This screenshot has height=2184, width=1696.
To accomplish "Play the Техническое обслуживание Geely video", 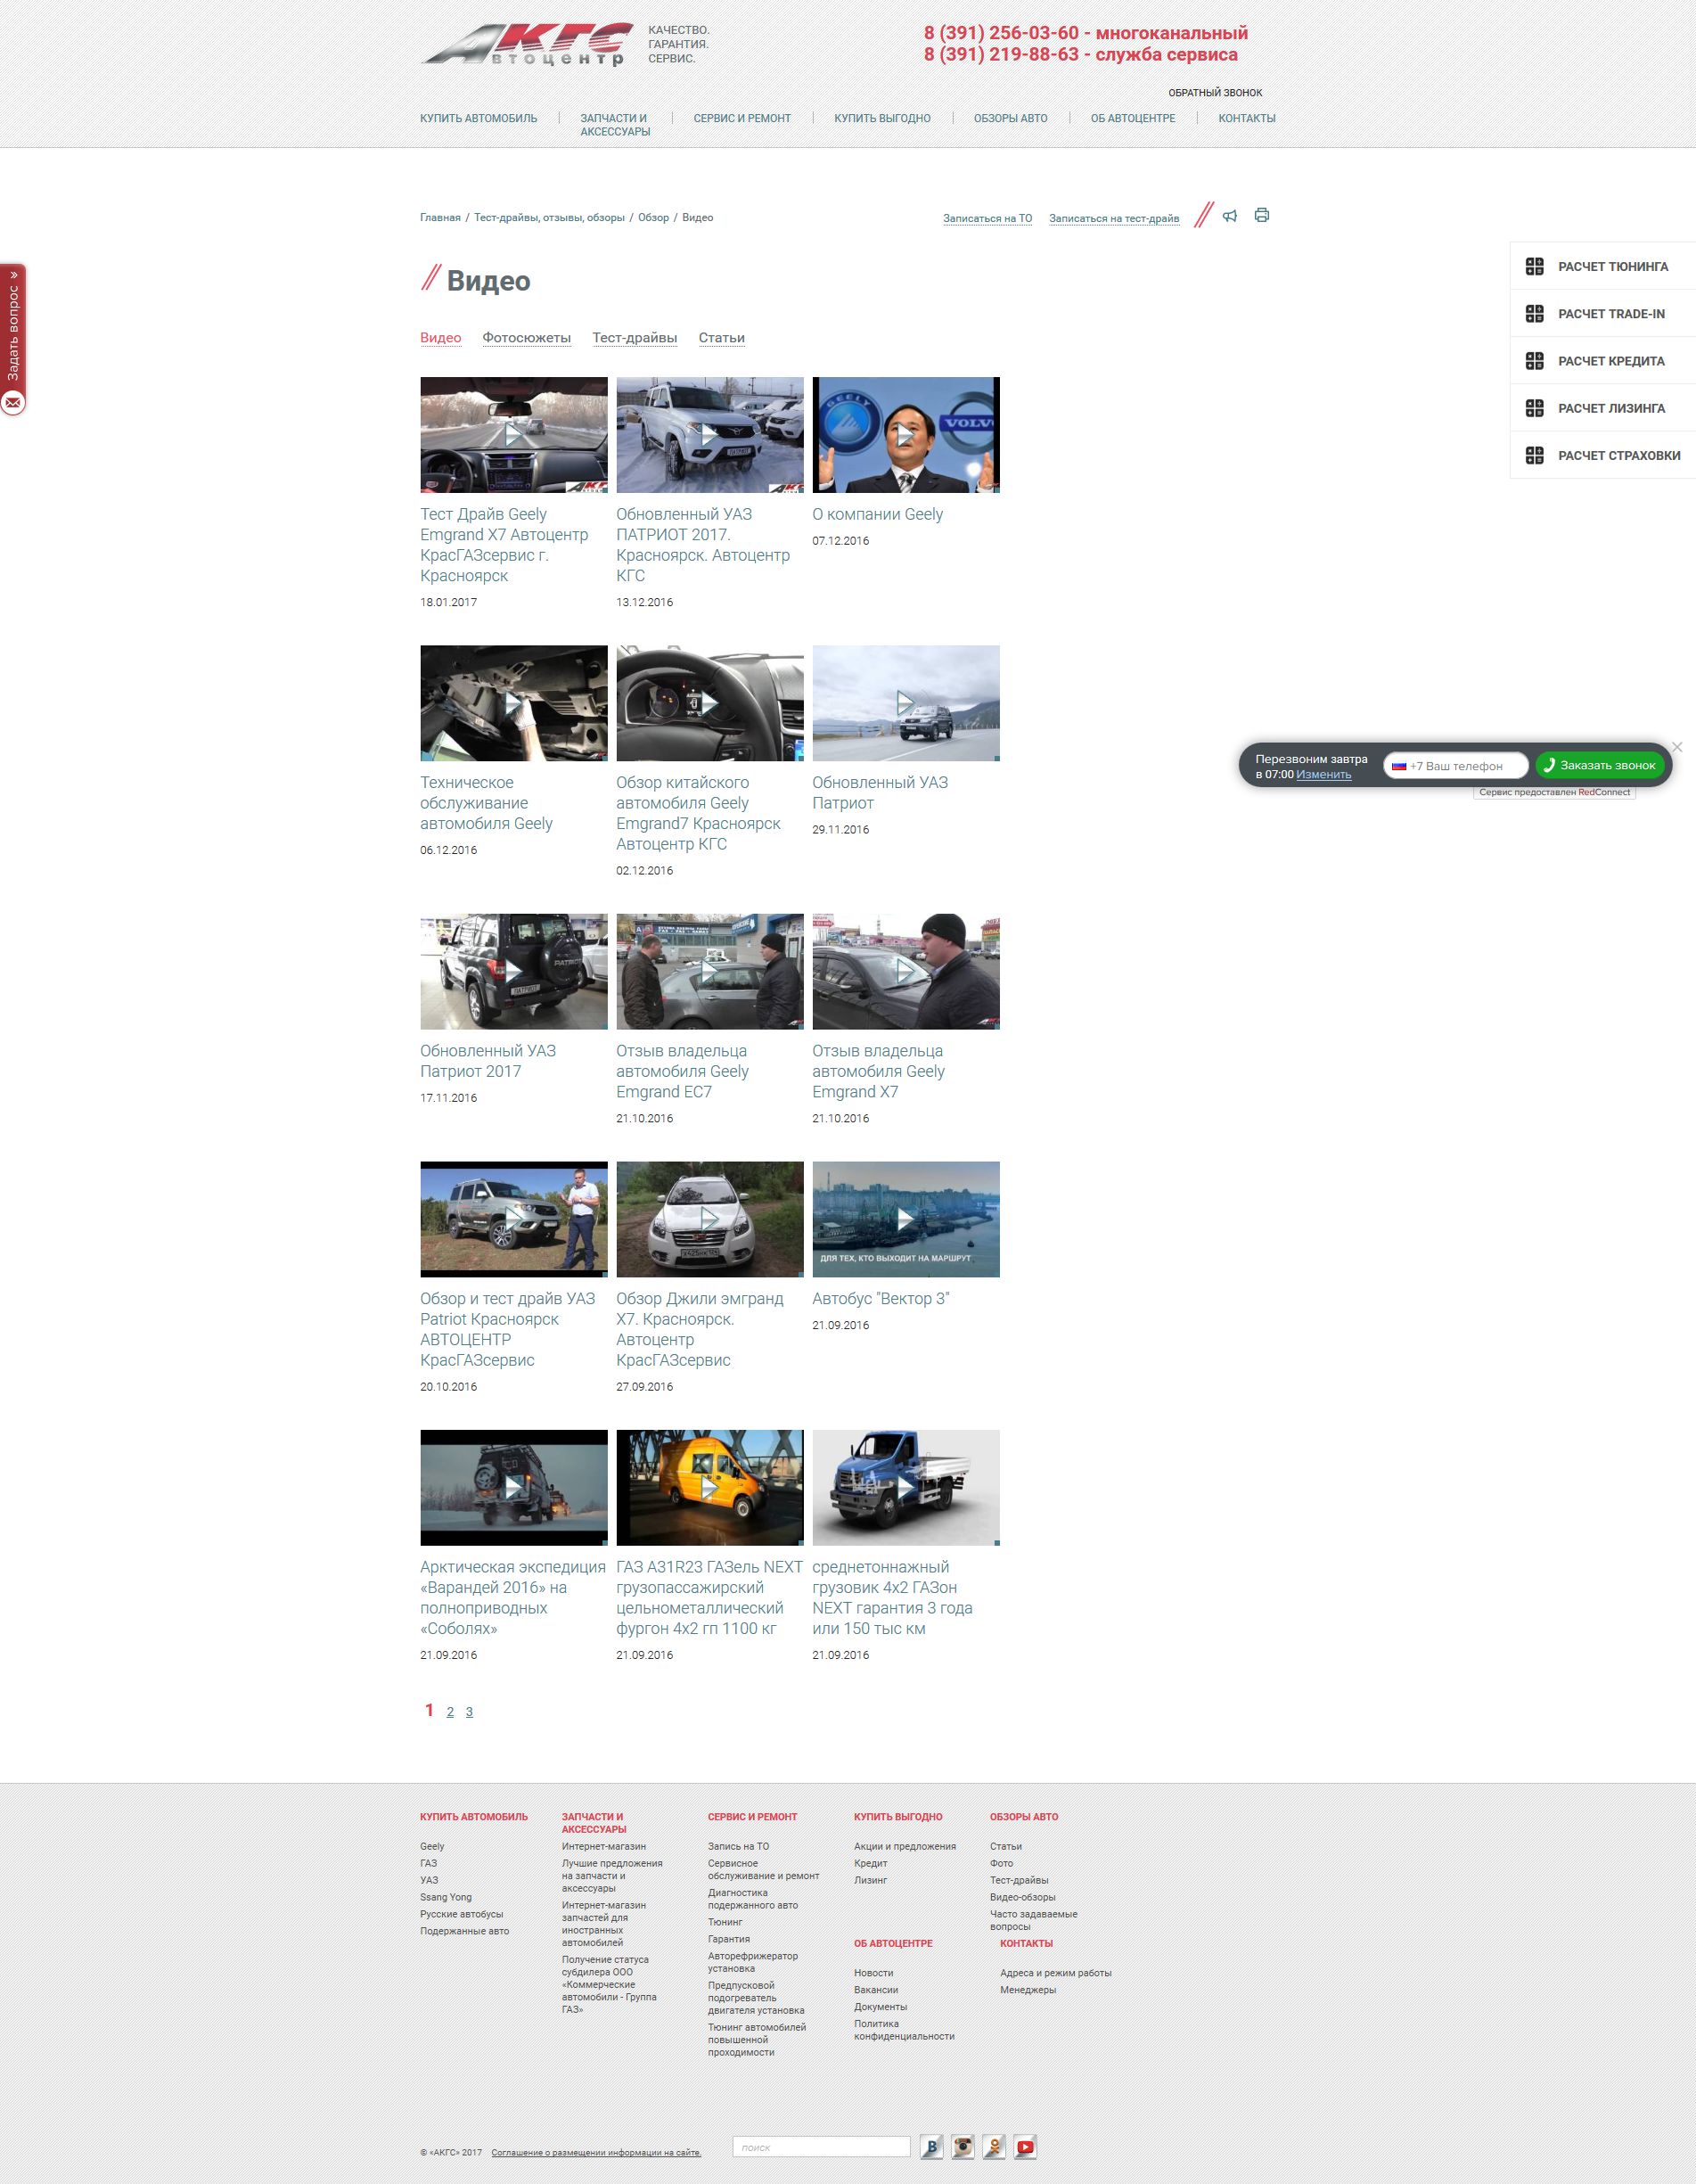I will [x=513, y=703].
